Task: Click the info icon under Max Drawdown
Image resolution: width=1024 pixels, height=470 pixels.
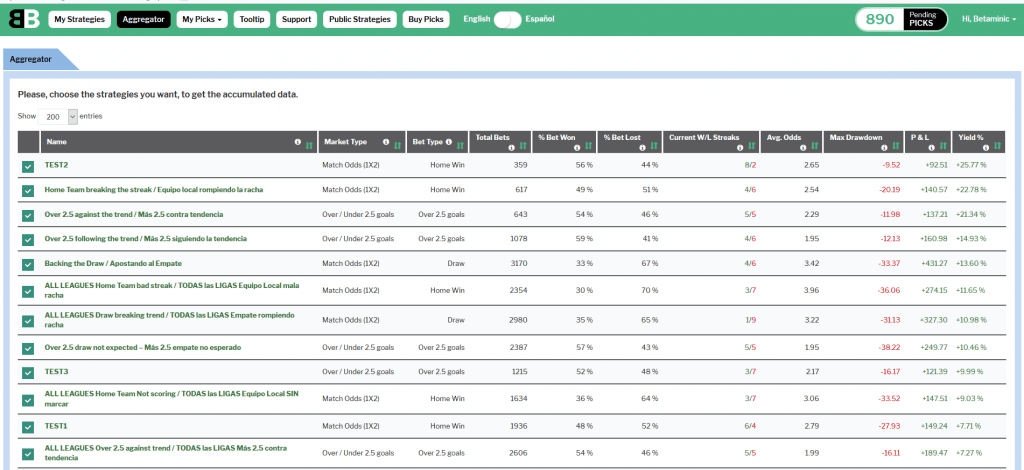Action: click(886, 148)
